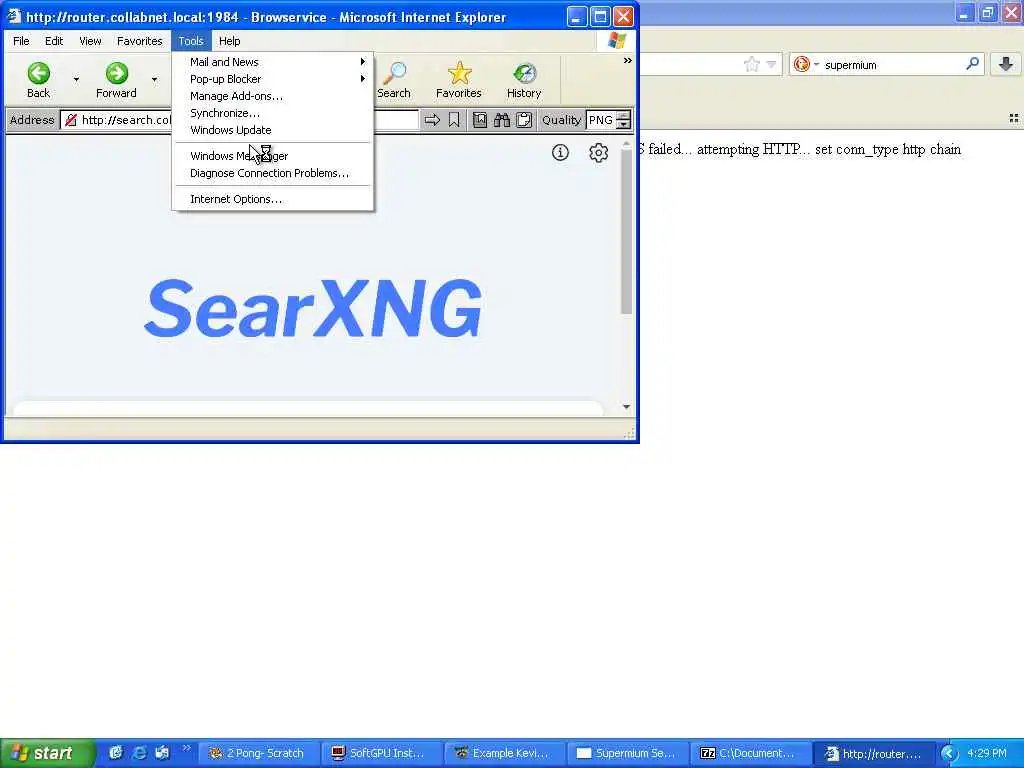Open the bookmarks dropdown arrow in background browser
This screenshot has width=1024, height=768.
(771, 64)
